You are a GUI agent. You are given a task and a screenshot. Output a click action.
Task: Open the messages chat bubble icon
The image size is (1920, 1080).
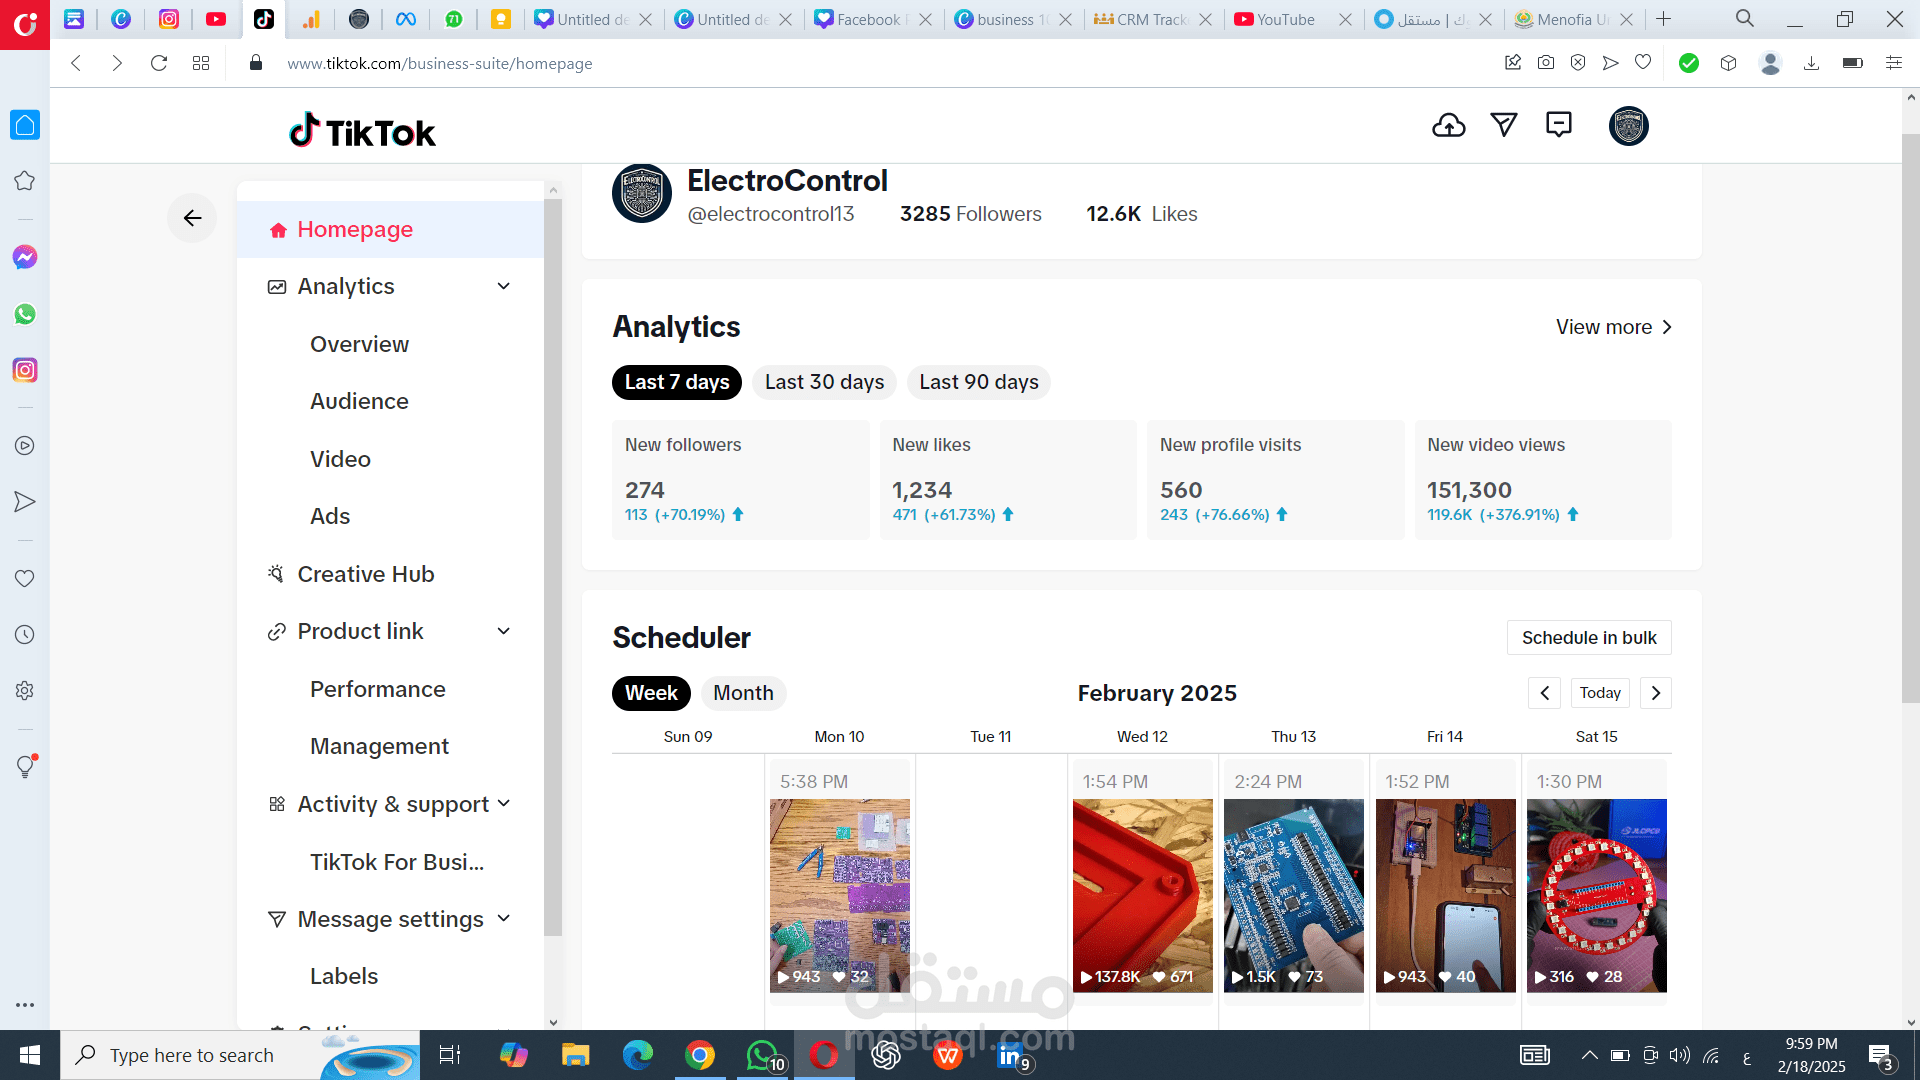click(1558, 125)
